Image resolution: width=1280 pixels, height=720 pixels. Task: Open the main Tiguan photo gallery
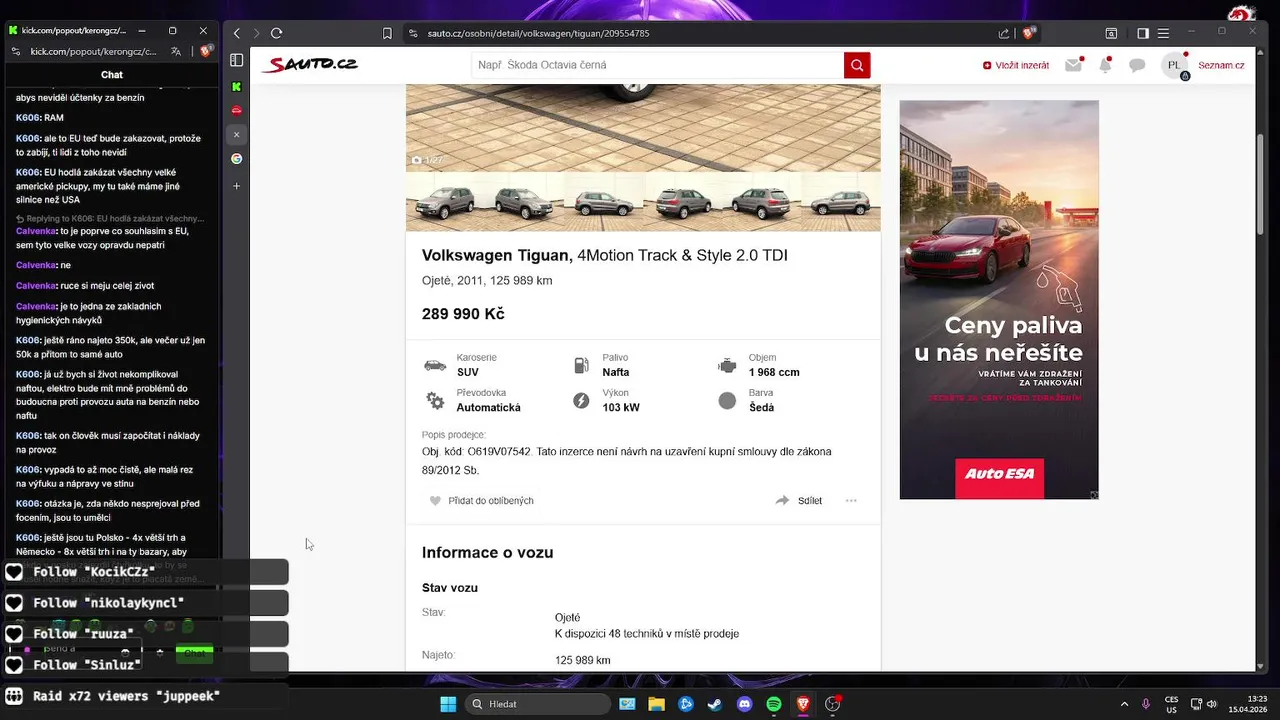point(643,128)
